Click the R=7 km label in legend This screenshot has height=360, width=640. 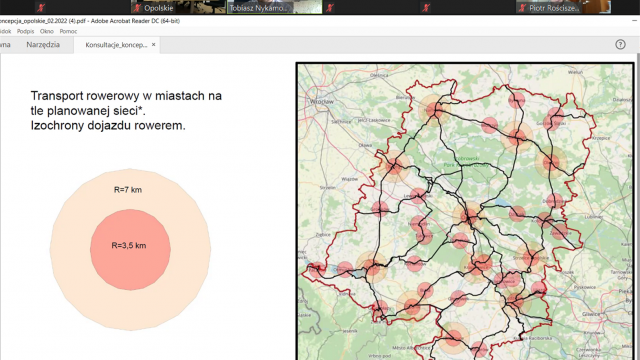click(128, 190)
